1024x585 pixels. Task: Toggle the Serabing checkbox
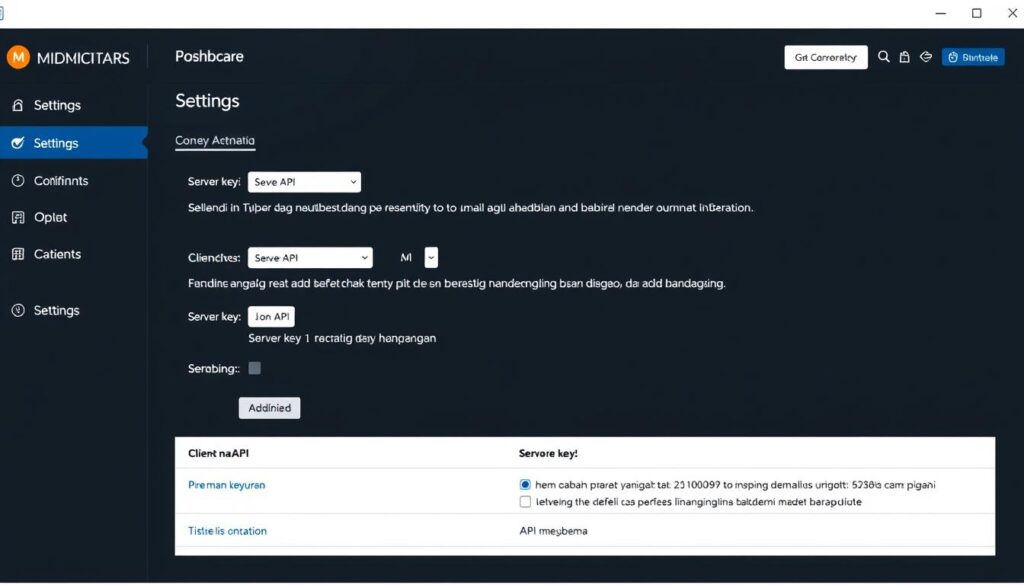click(x=255, y=368)
